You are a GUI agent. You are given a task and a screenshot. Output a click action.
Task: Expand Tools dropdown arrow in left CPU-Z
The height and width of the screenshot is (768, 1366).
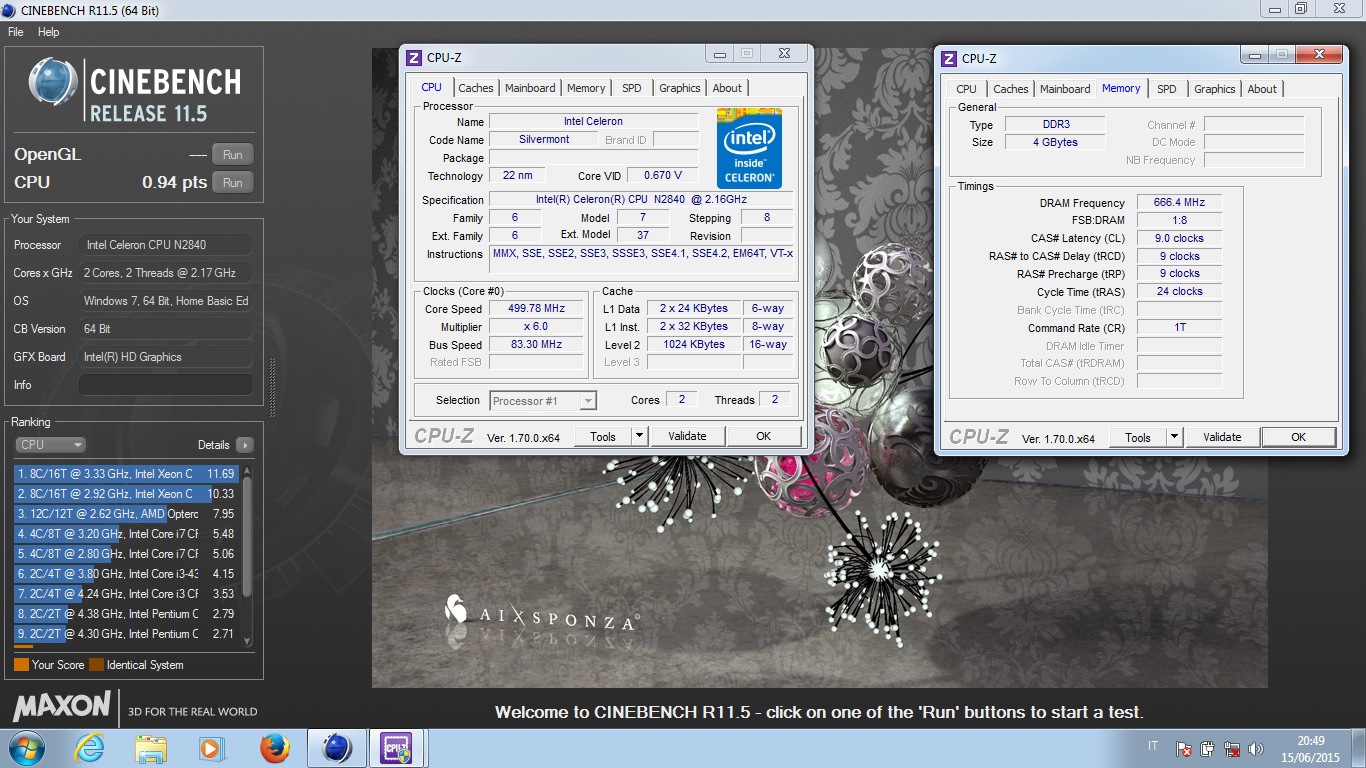(640, 436)
